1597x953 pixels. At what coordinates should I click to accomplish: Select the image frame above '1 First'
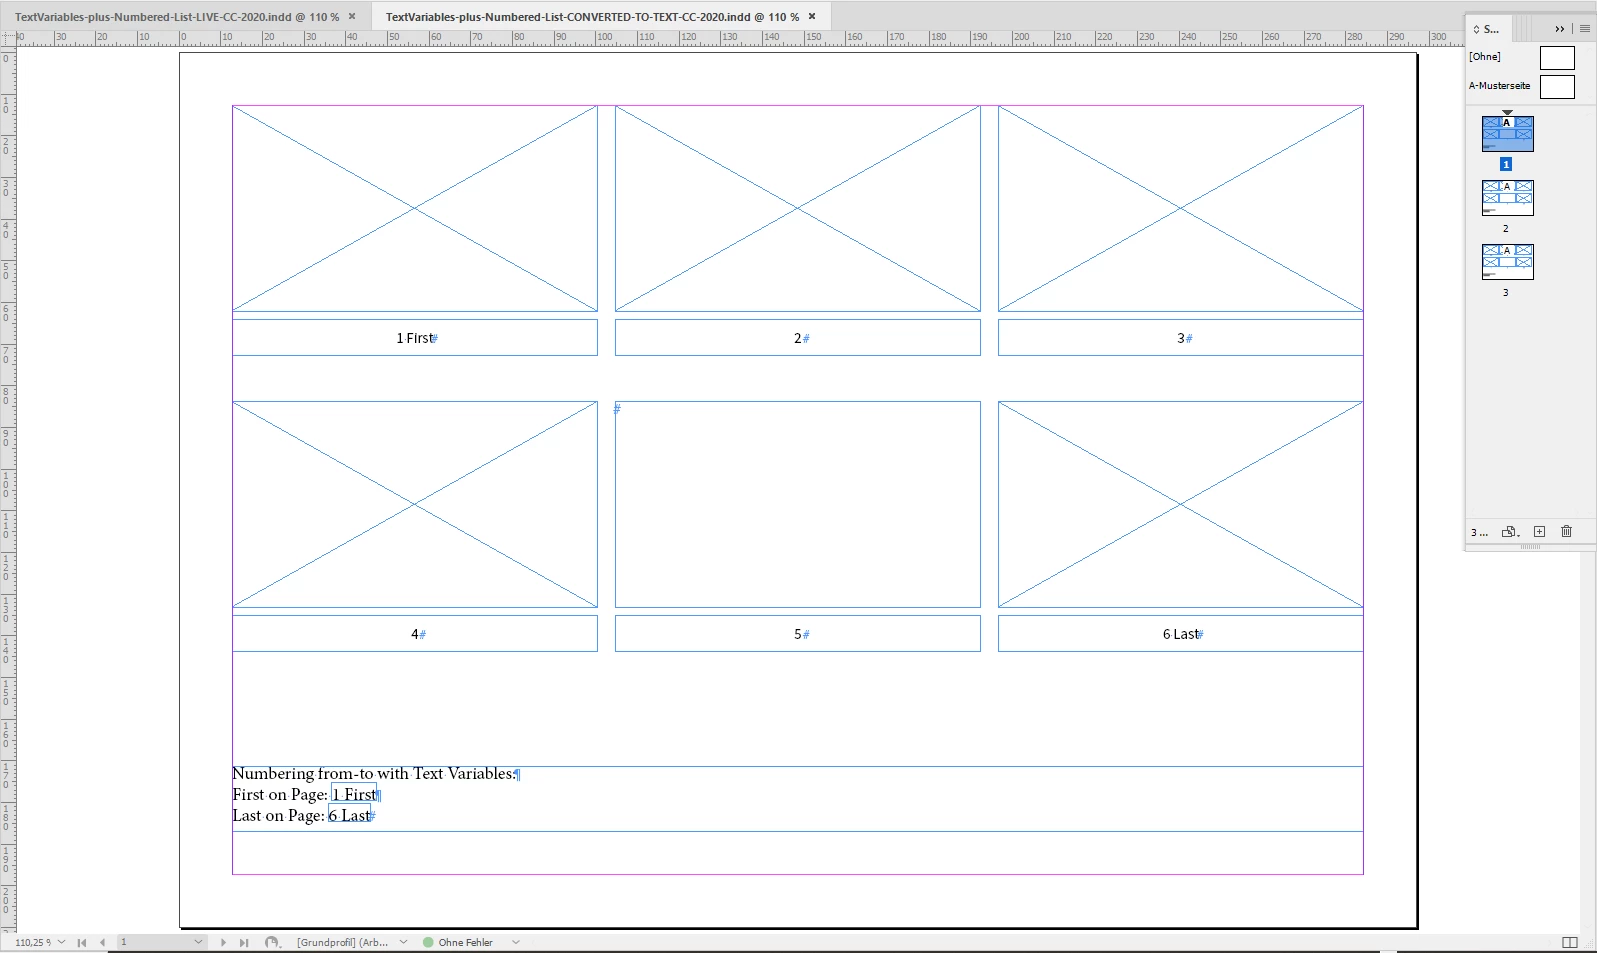click(x=415, y=209)
